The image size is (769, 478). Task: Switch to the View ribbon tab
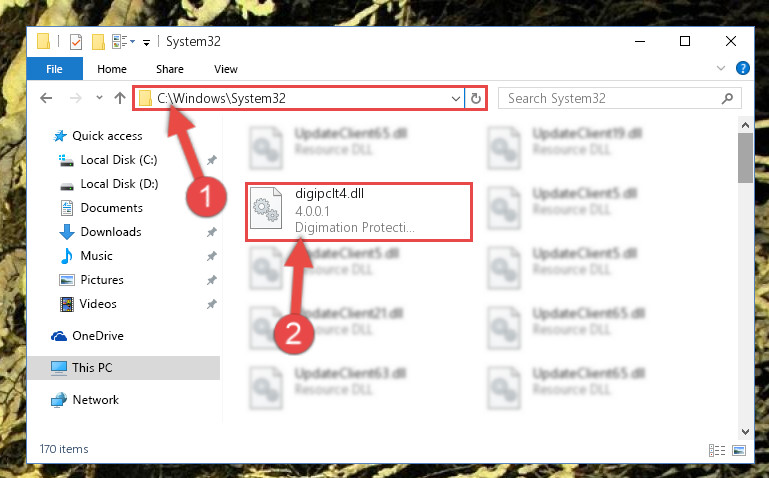(x=226, y=69)
